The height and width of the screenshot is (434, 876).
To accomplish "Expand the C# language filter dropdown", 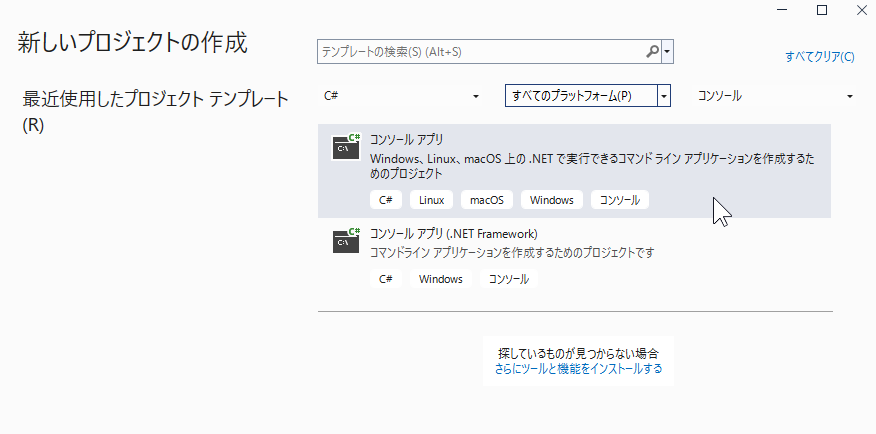I will point(476,96).
